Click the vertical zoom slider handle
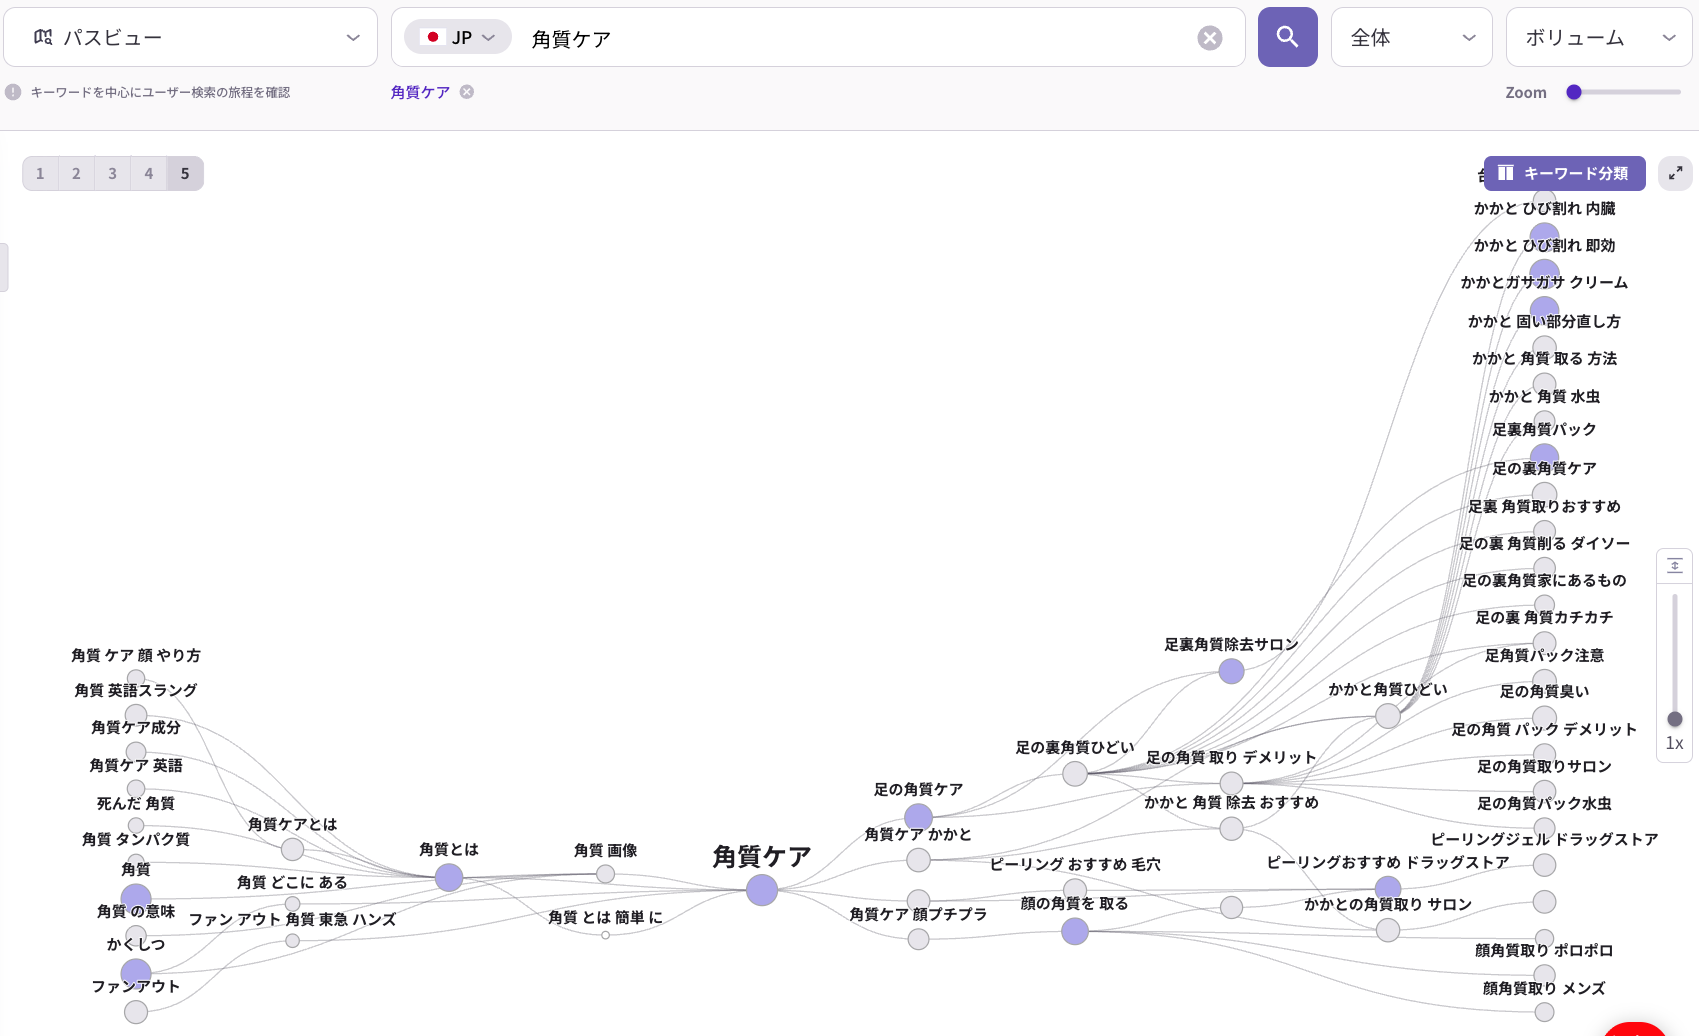Image resolution: width=1699 pixels, height=1036 pixels. click(x=1675, y=719)
